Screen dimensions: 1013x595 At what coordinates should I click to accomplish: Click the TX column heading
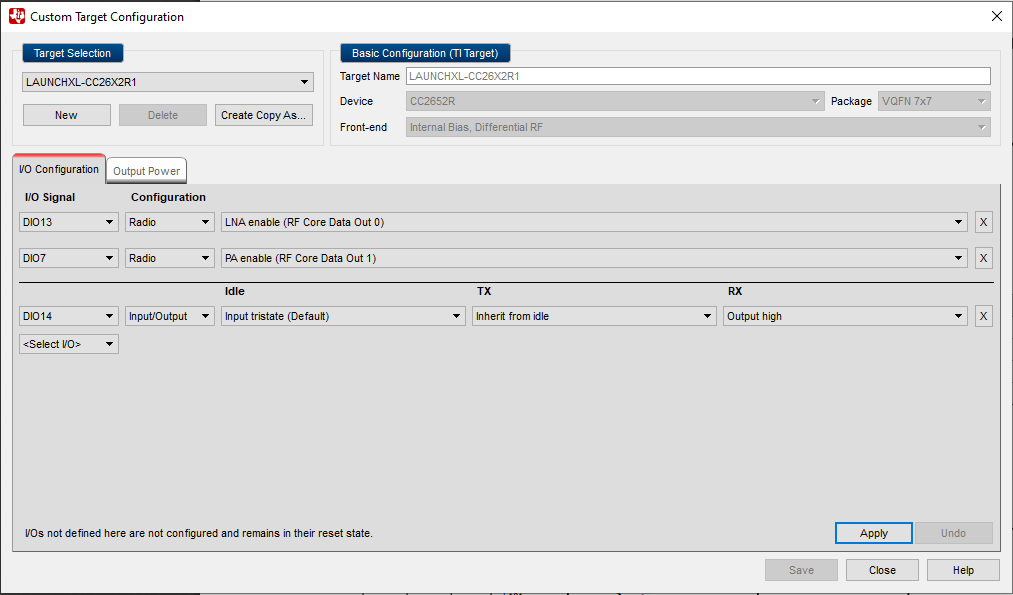pyautogui.click(x=484, y=291)
